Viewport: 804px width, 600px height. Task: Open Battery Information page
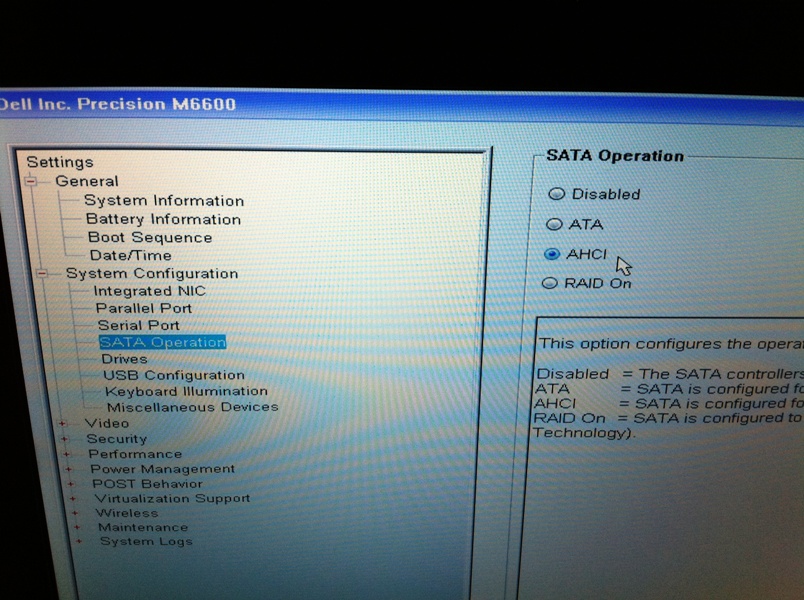(164, 219)
